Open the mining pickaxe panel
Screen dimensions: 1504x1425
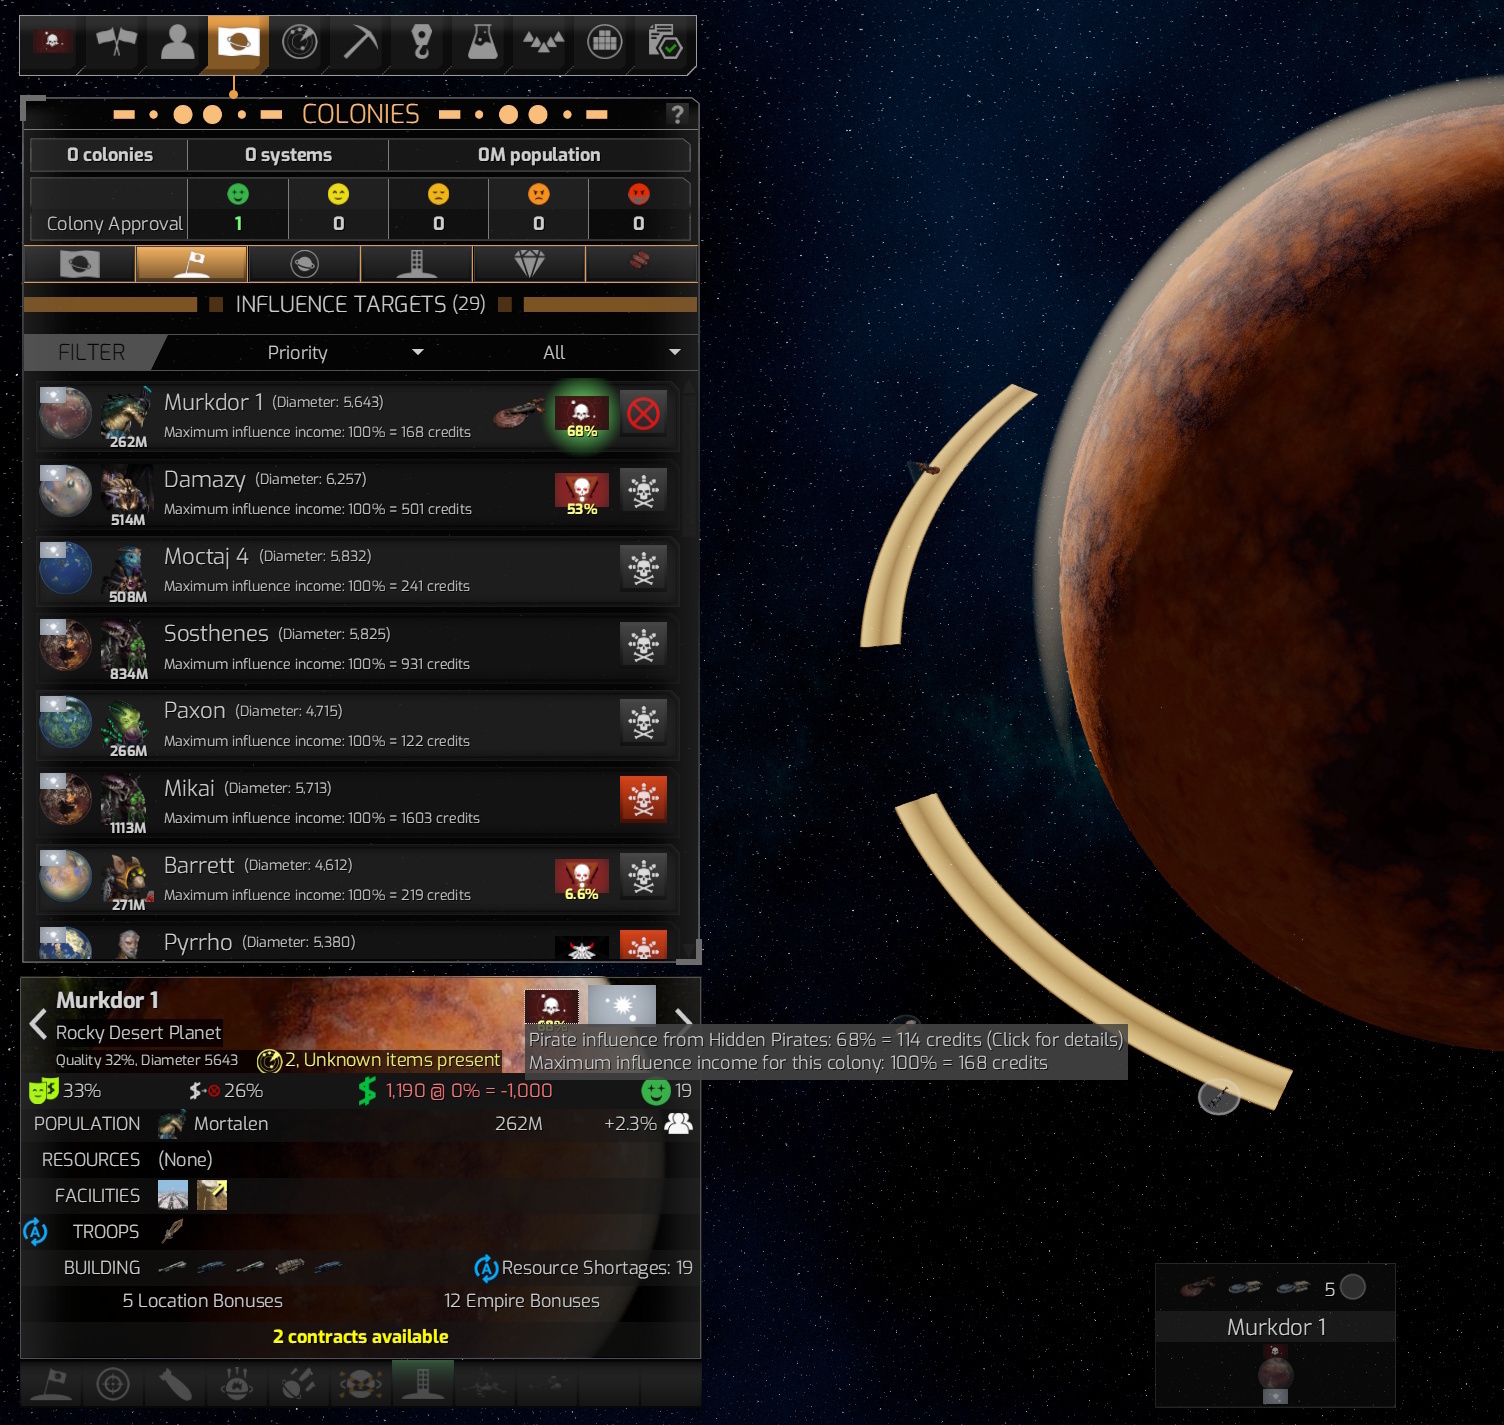[x=361, y=43]
